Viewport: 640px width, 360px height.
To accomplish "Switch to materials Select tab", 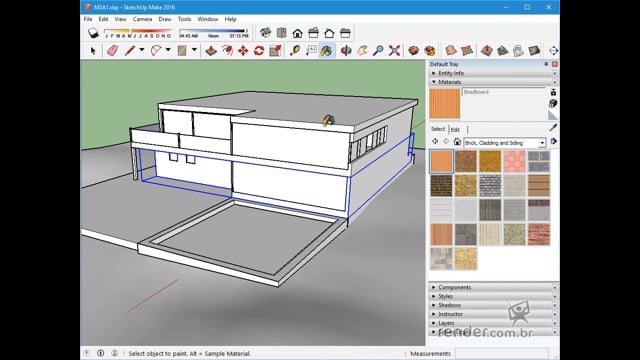I will (438, 129).
